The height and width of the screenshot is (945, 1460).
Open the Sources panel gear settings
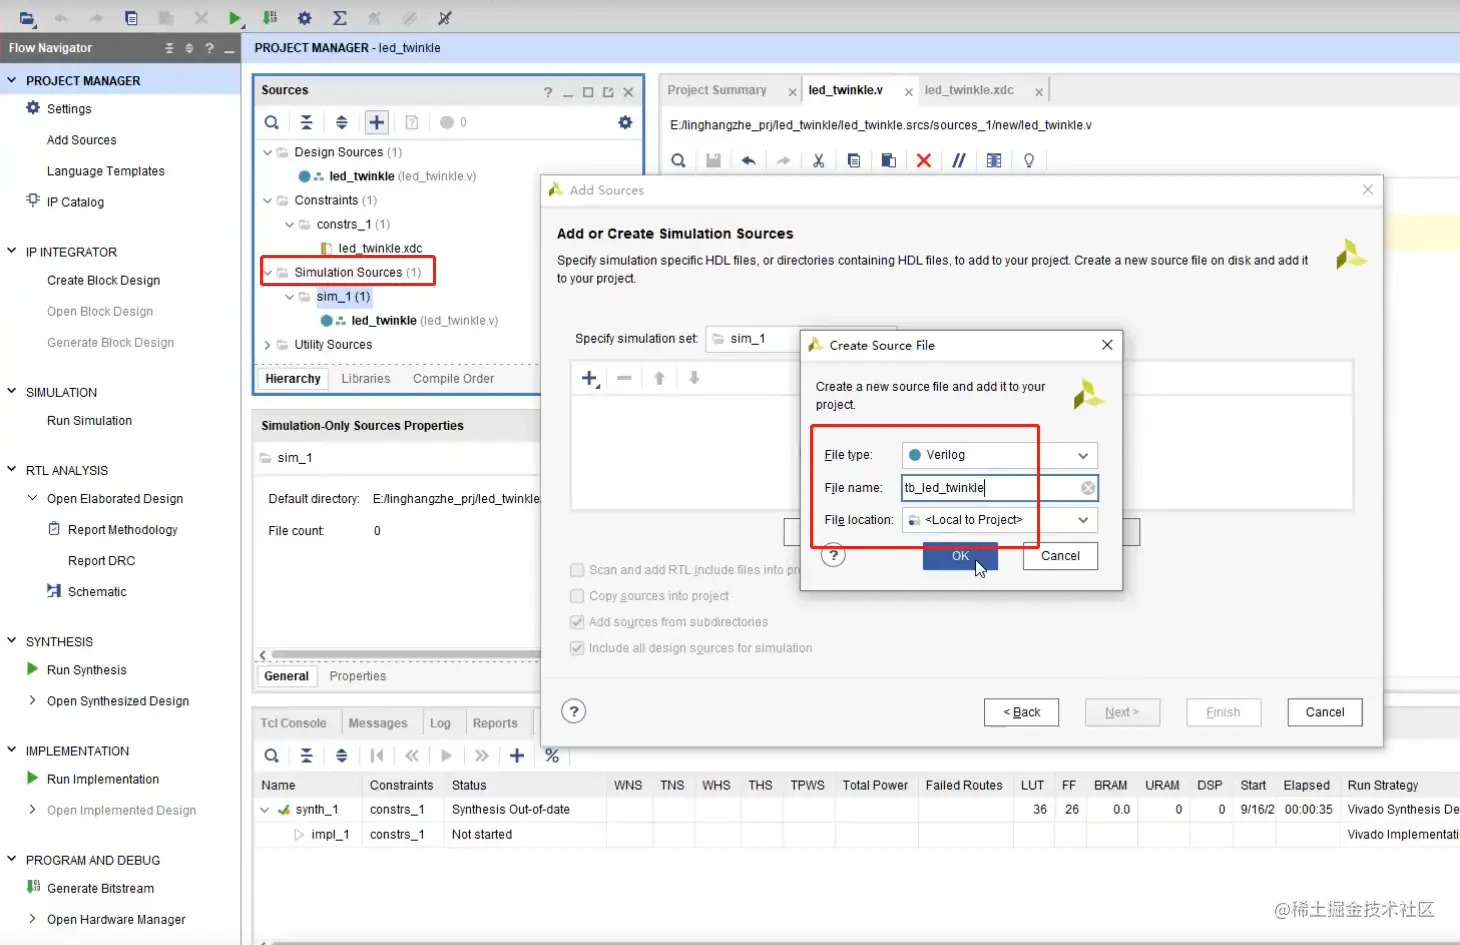click(x=625, y=122)
